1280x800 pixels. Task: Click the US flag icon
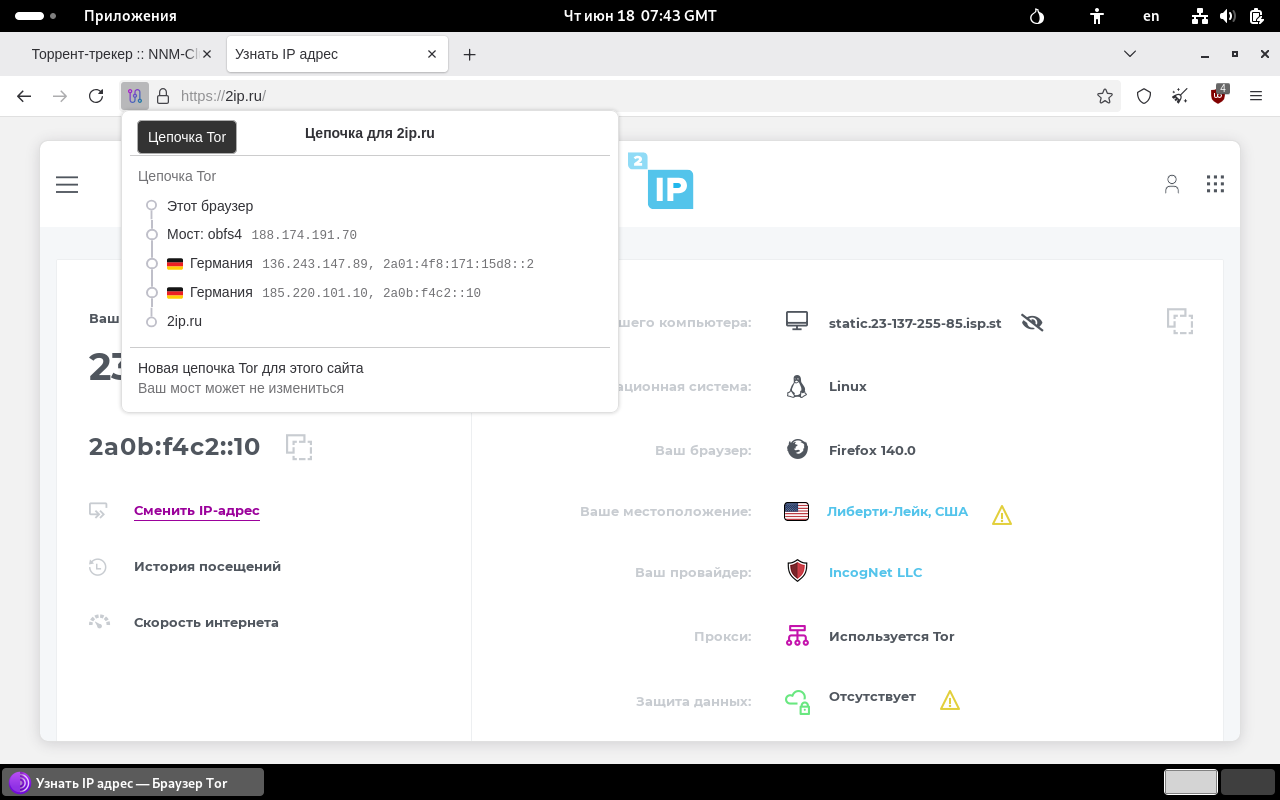(x=796, y=511)
